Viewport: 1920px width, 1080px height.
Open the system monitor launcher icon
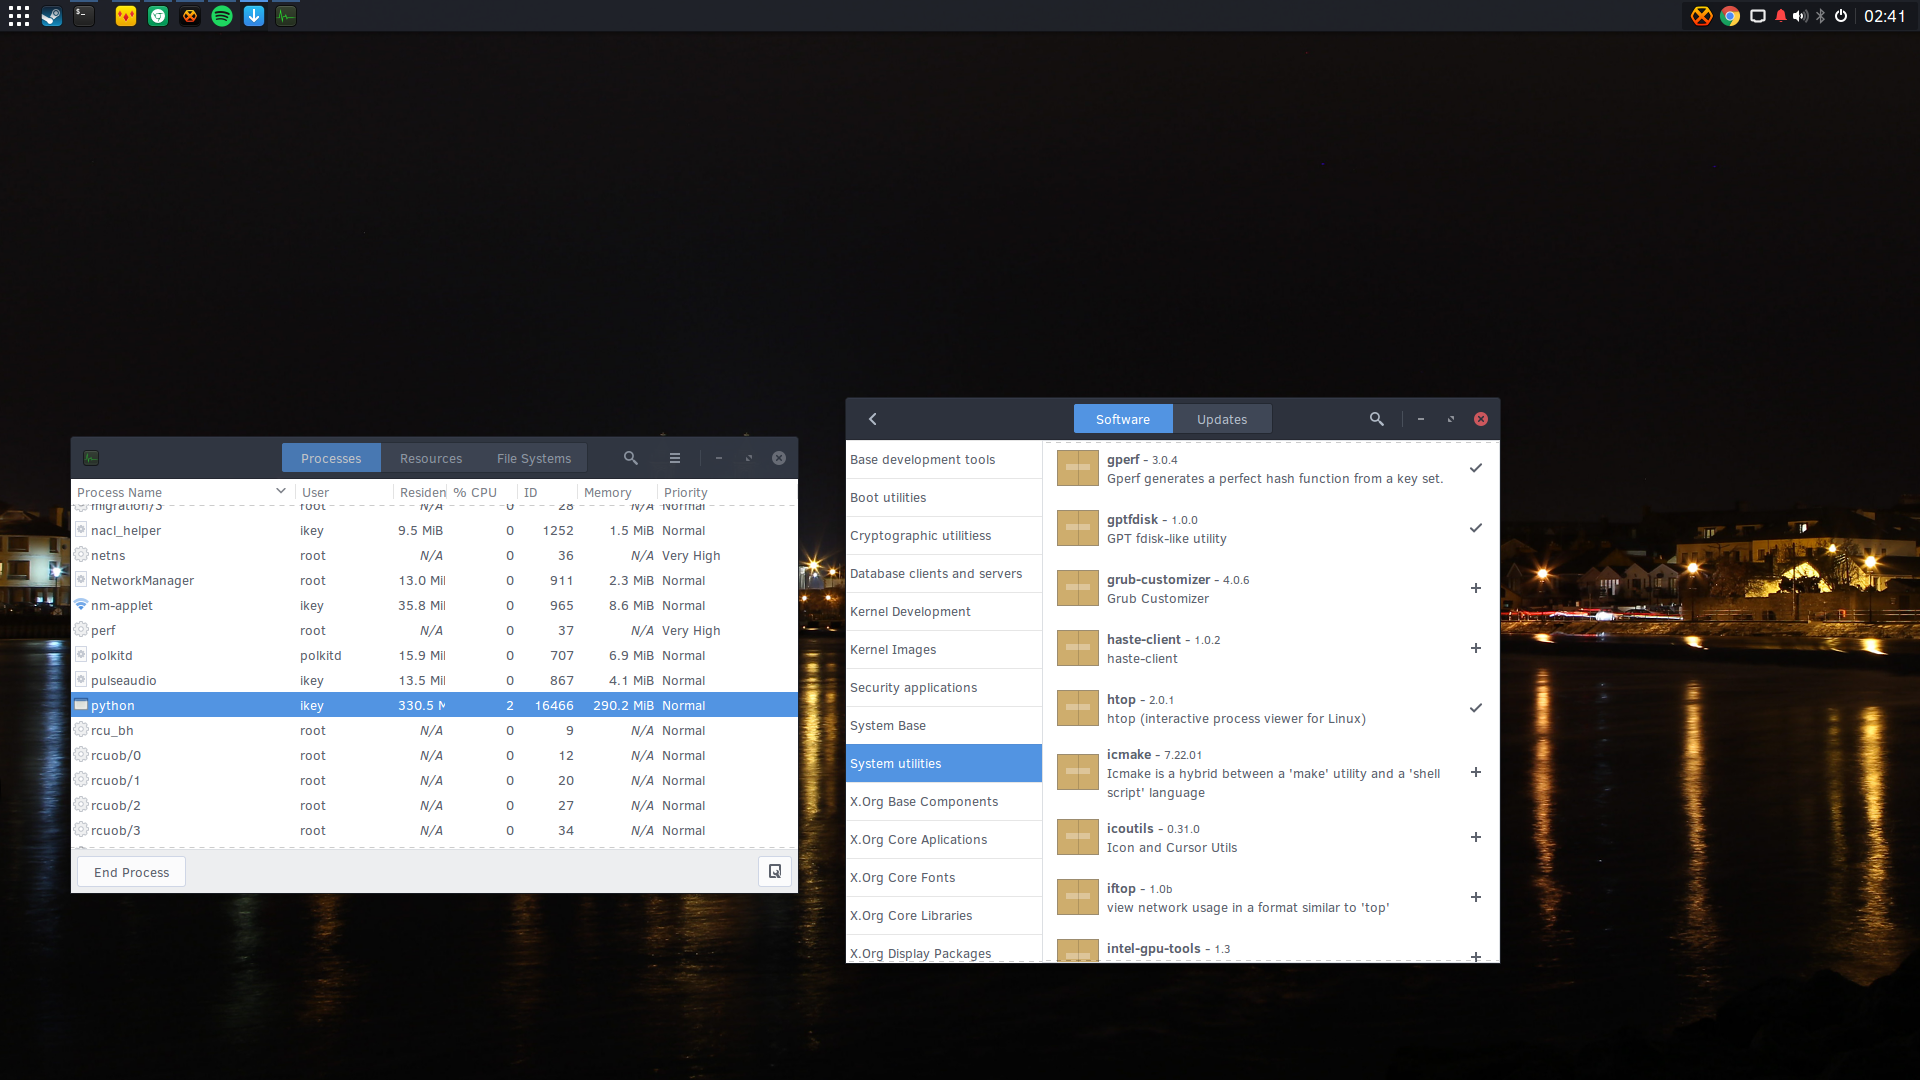pos(286,16)
